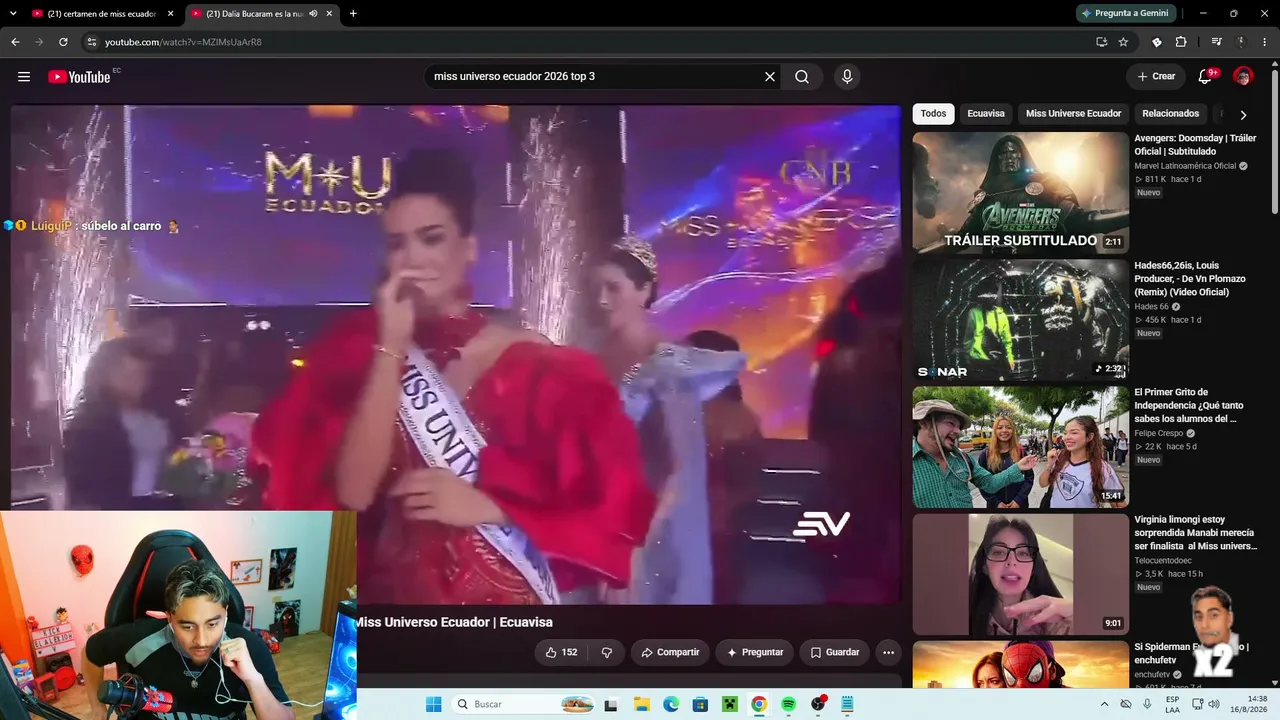Open the Virginia limongi video thumbnail
1280x720 pixels.
(x=1020, y=574)
